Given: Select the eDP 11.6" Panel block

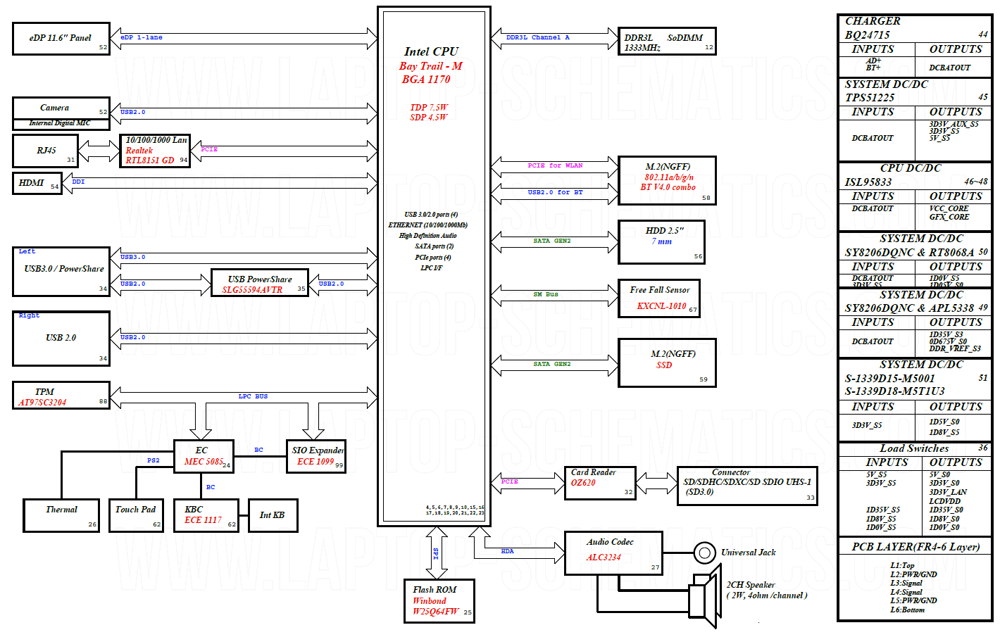Looking at the screenshot, I should [61, 38].
